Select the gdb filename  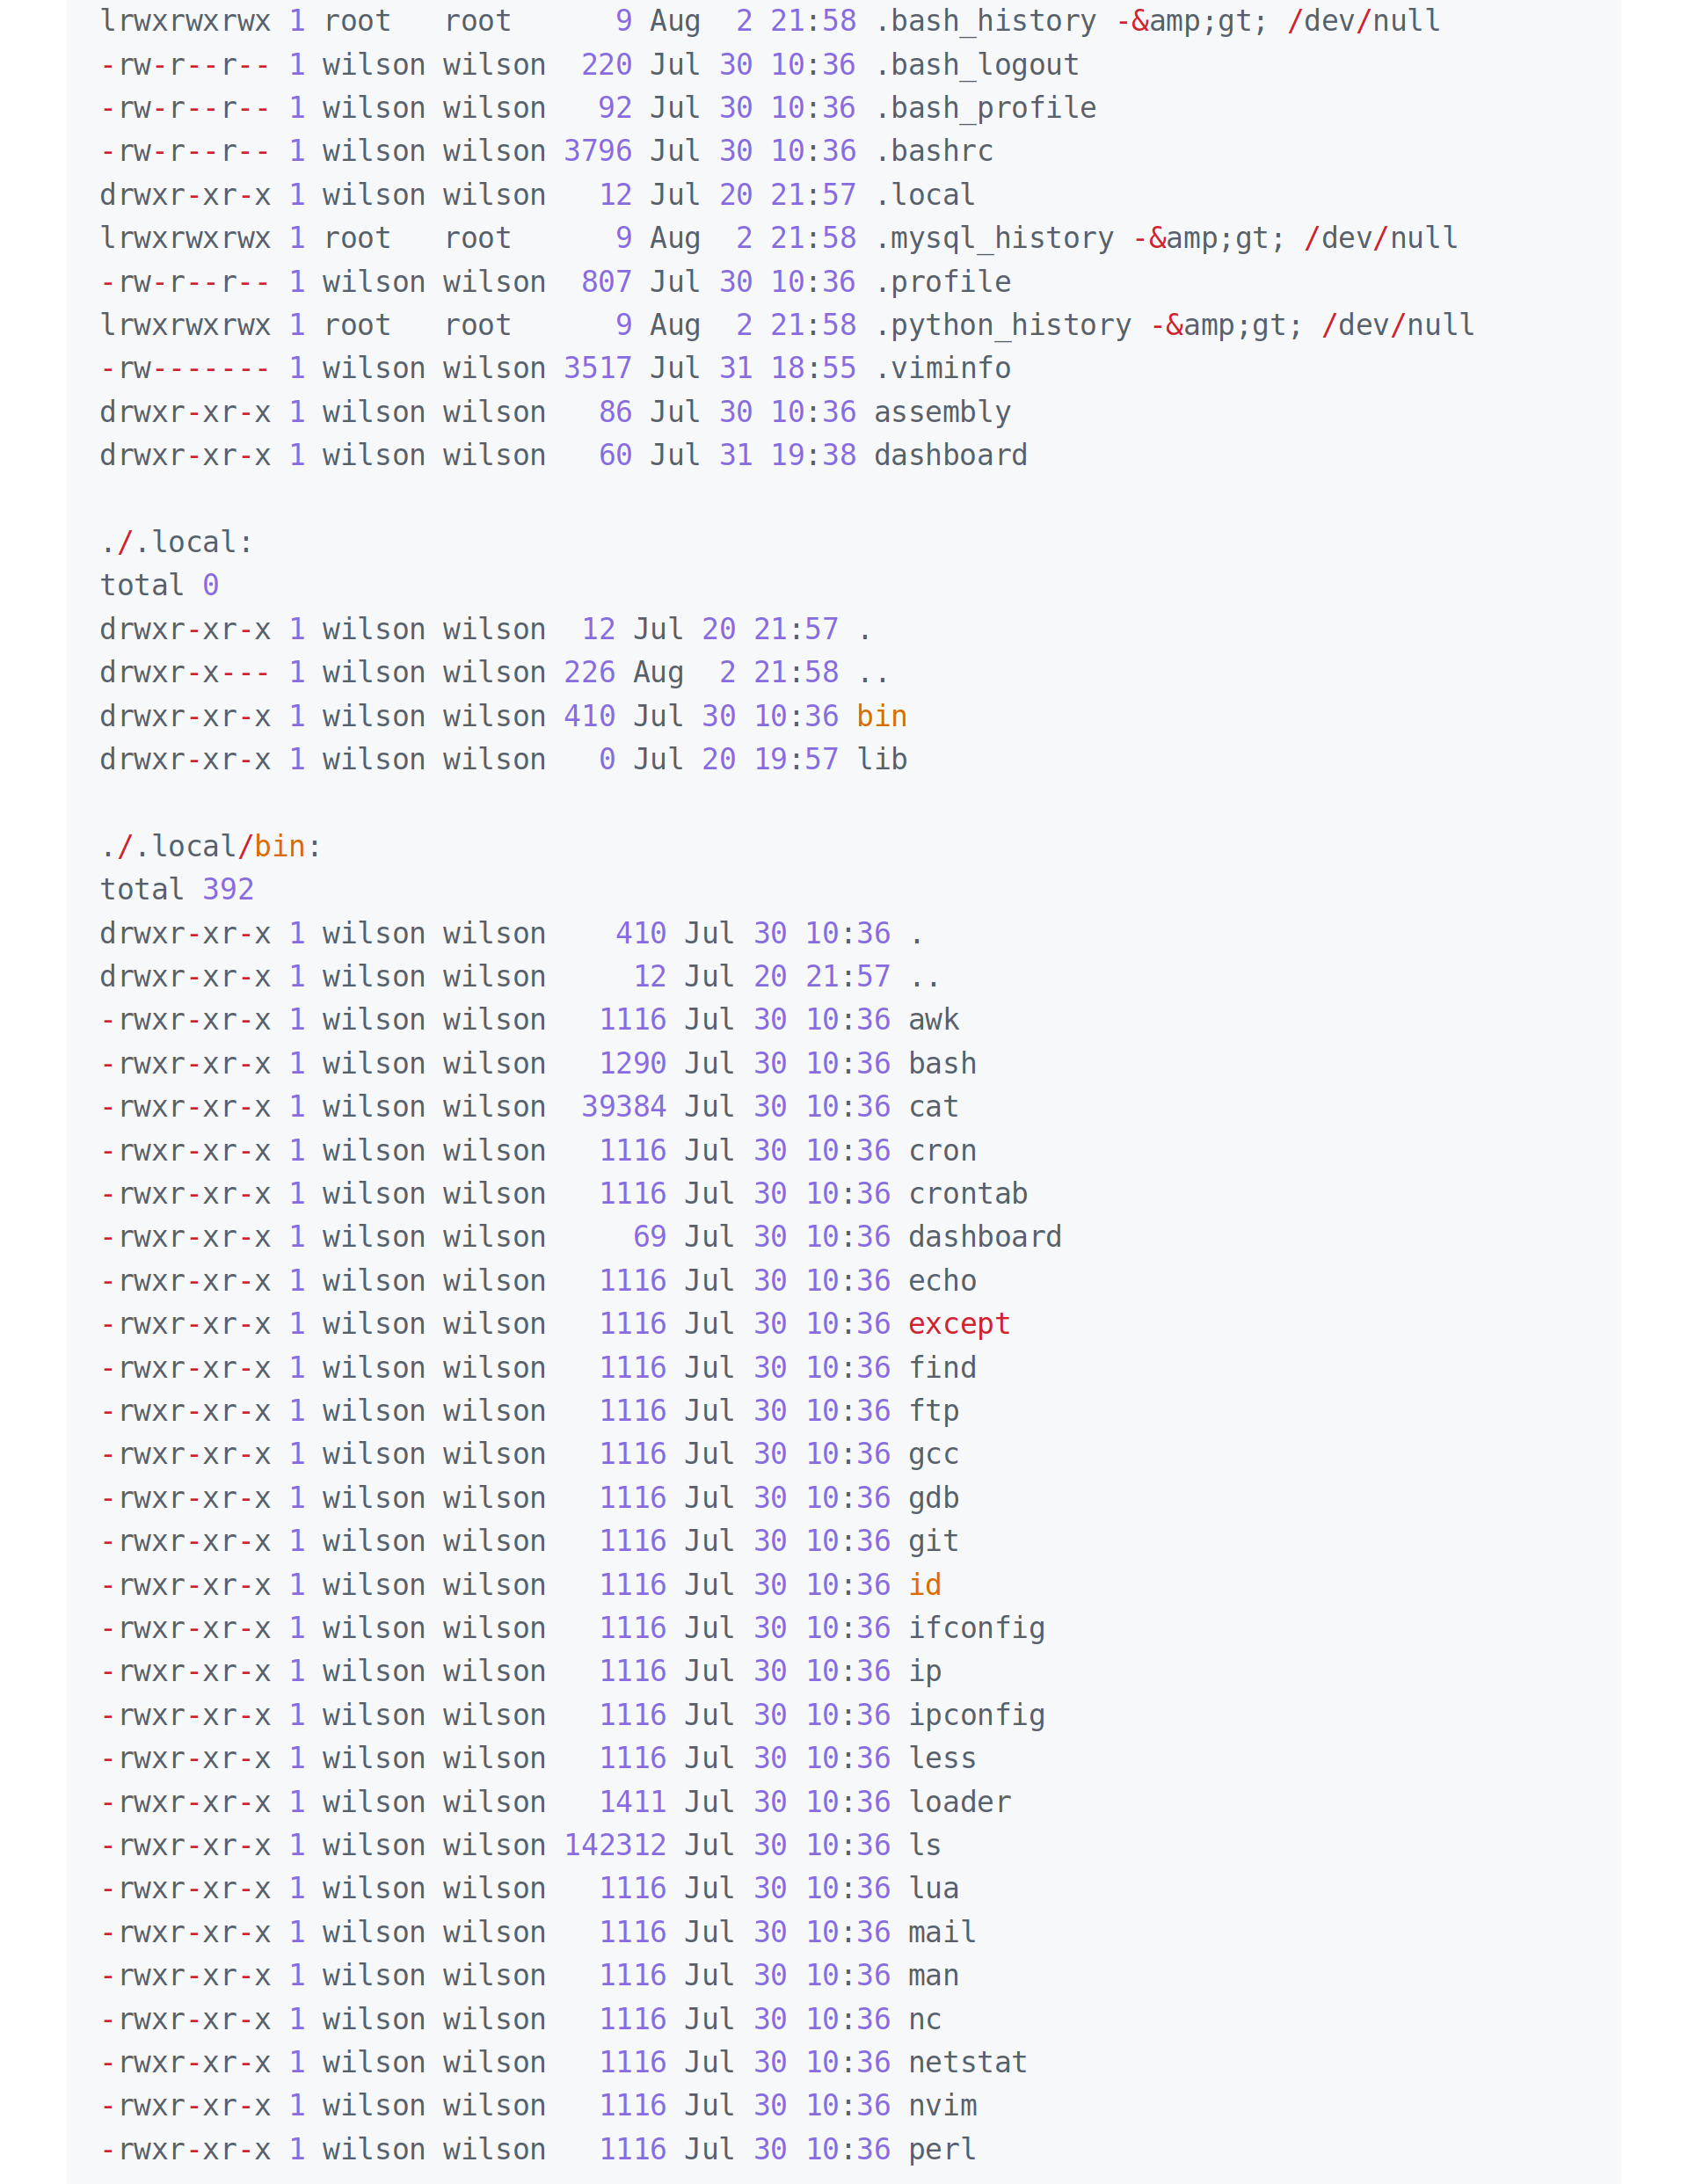point(934,1497)
